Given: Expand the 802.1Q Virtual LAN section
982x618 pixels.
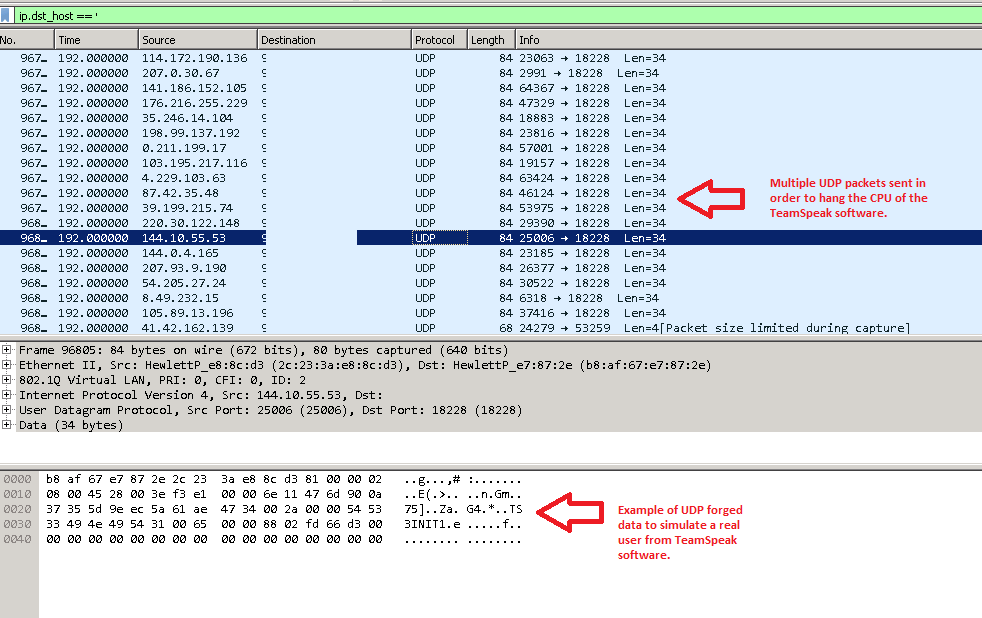Looking at the screenshot, I should (7, 380).
